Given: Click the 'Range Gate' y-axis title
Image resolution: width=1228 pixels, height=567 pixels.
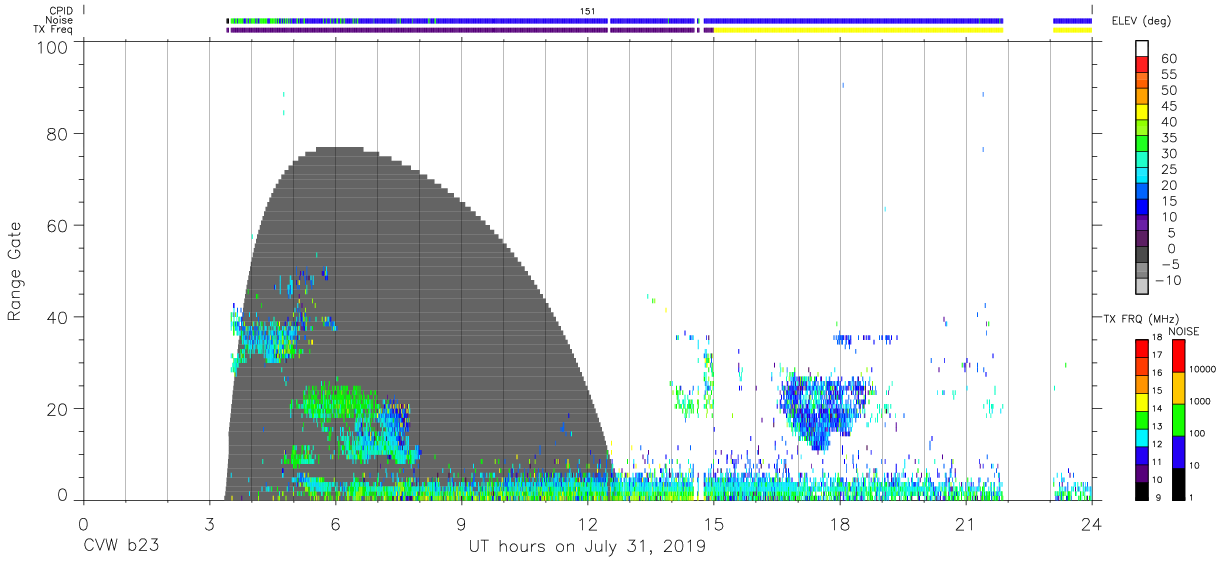Looking at the screenshot, I should 15,271.
